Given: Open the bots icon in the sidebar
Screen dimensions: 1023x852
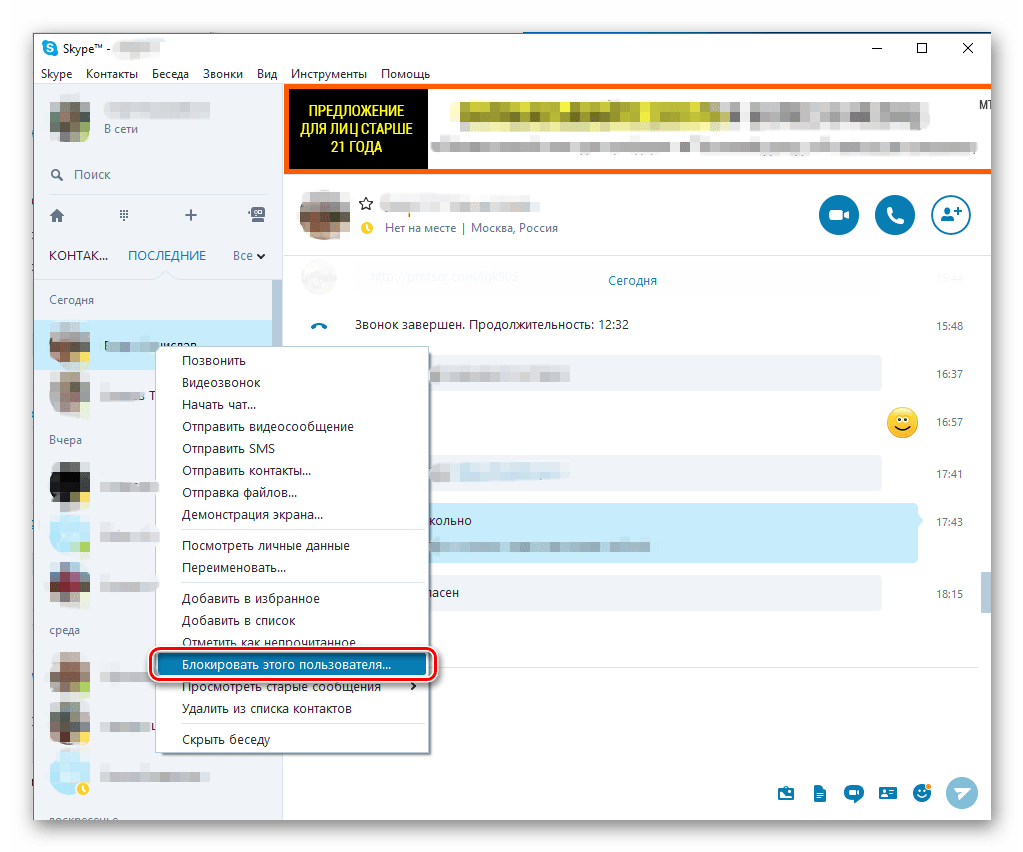Looking at the screenshot, I should 256,215.
